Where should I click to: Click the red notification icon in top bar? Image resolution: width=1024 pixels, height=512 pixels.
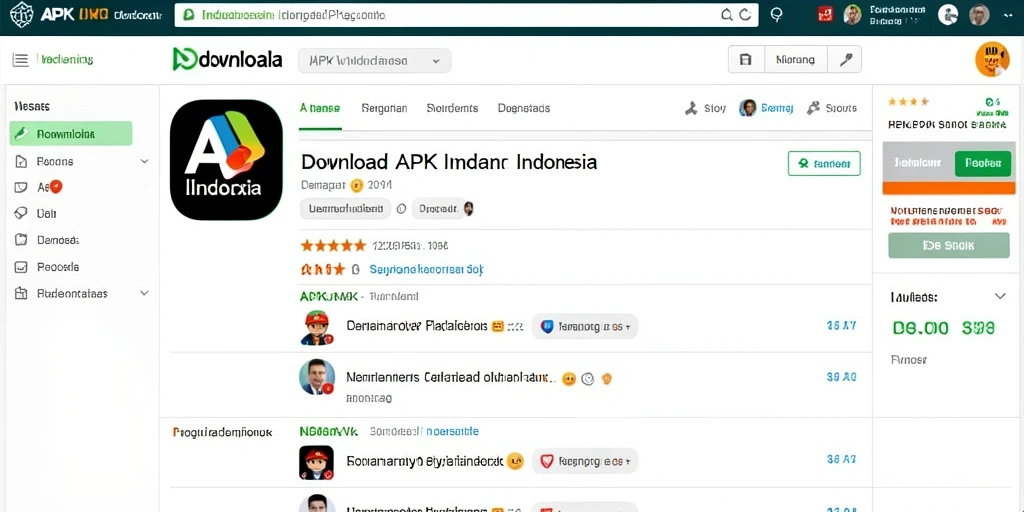825,14
